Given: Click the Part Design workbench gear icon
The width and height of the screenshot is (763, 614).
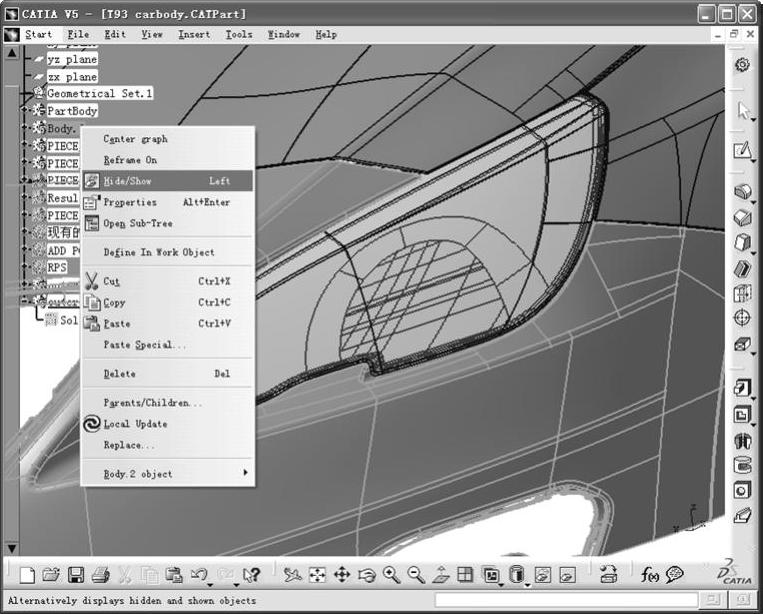Looking at the screenshot, I should 742,64.
